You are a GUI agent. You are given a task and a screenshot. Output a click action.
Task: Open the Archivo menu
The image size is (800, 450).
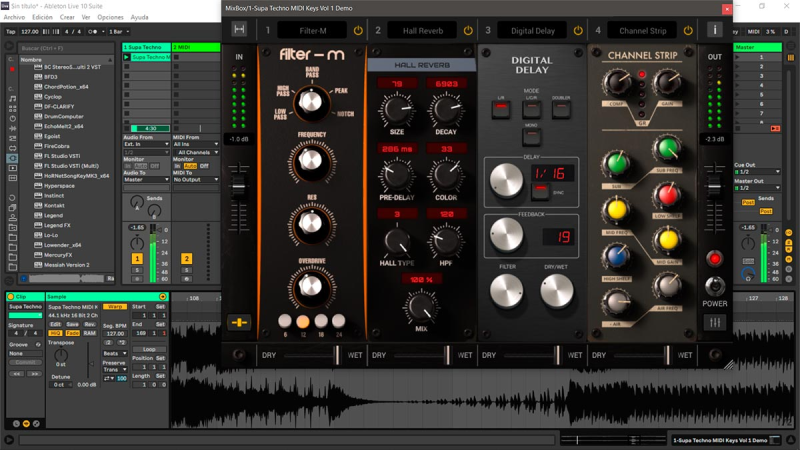tap(14, 17)
